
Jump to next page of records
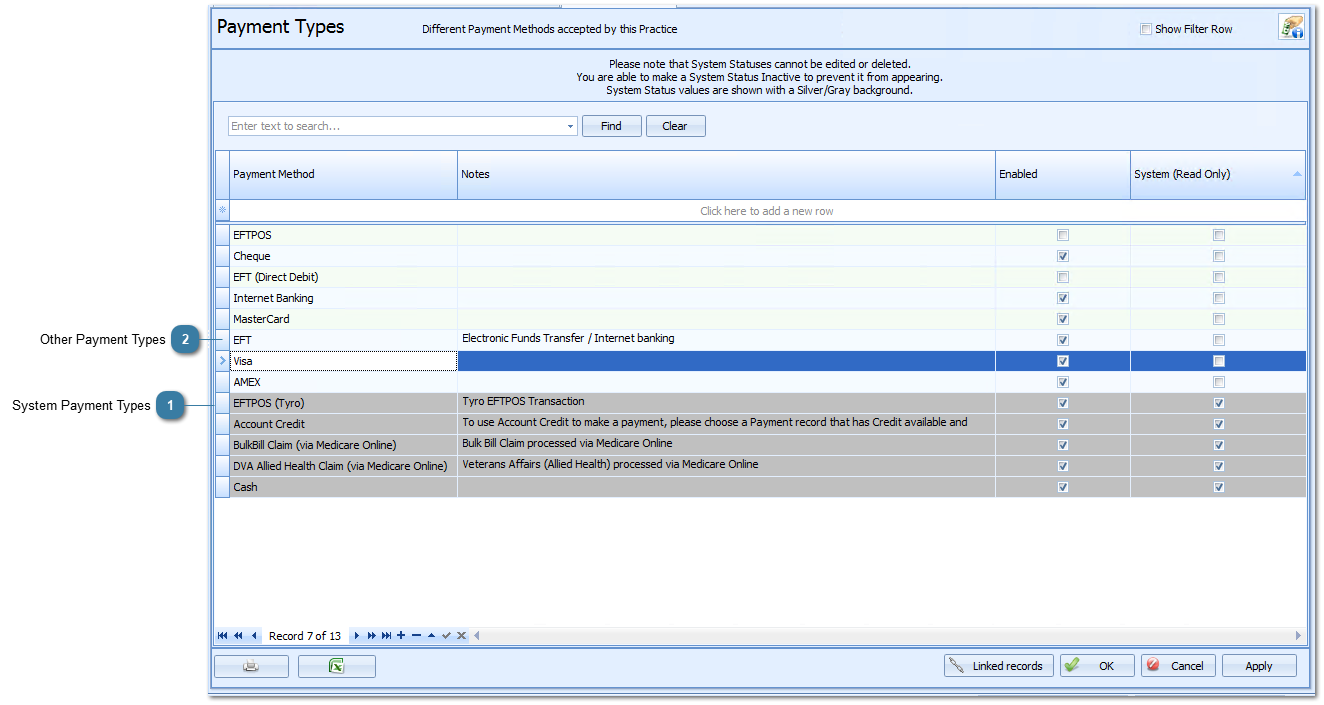coord(371,636)
